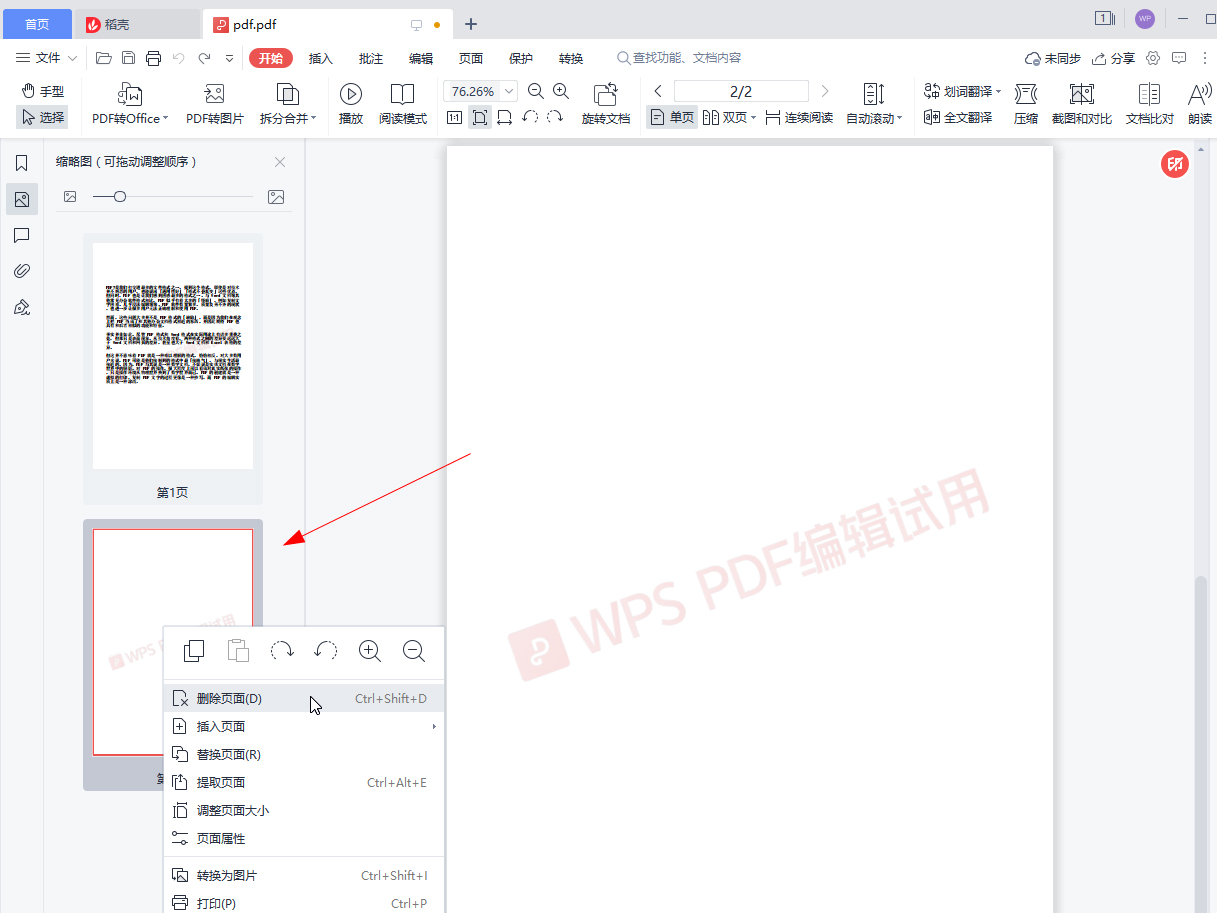Click the save icon in quick toolbar
The height and width of the screenshot is (913, 1217).
[x=129, y=58]
